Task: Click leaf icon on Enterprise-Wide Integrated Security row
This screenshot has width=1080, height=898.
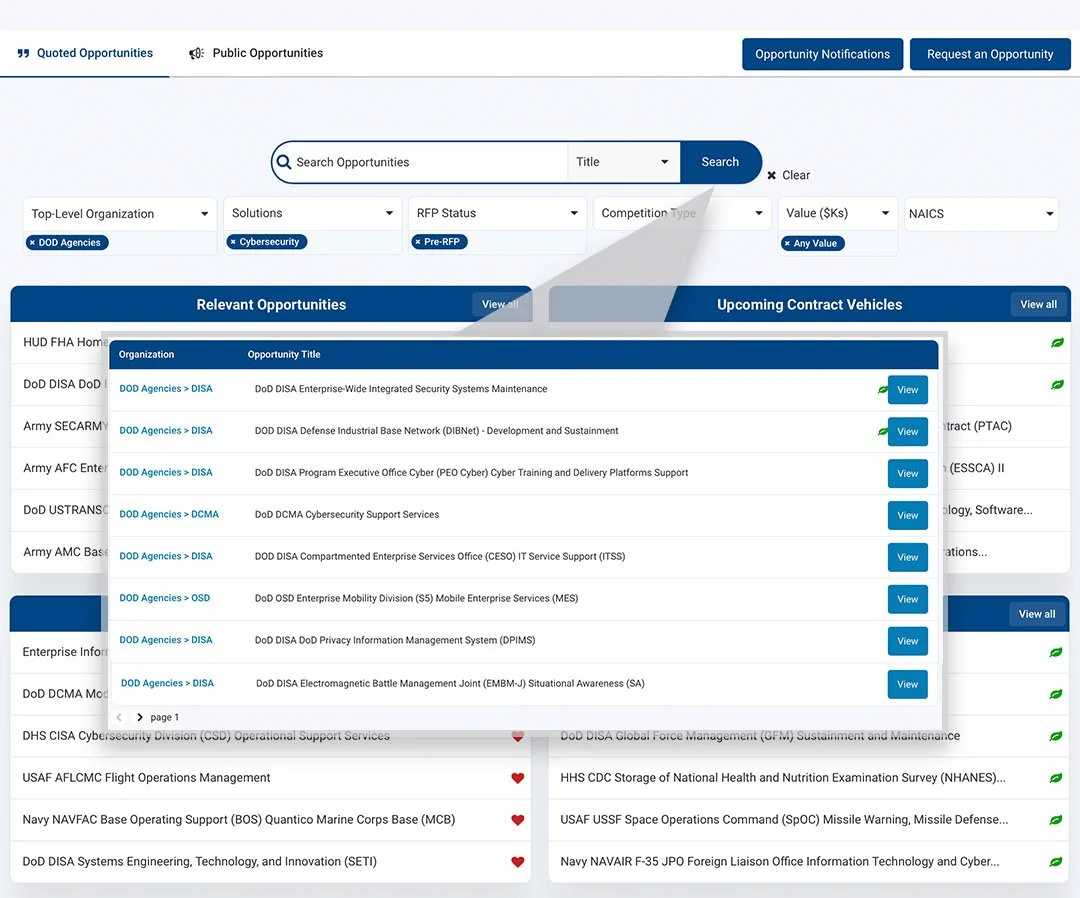Action: 882,390
